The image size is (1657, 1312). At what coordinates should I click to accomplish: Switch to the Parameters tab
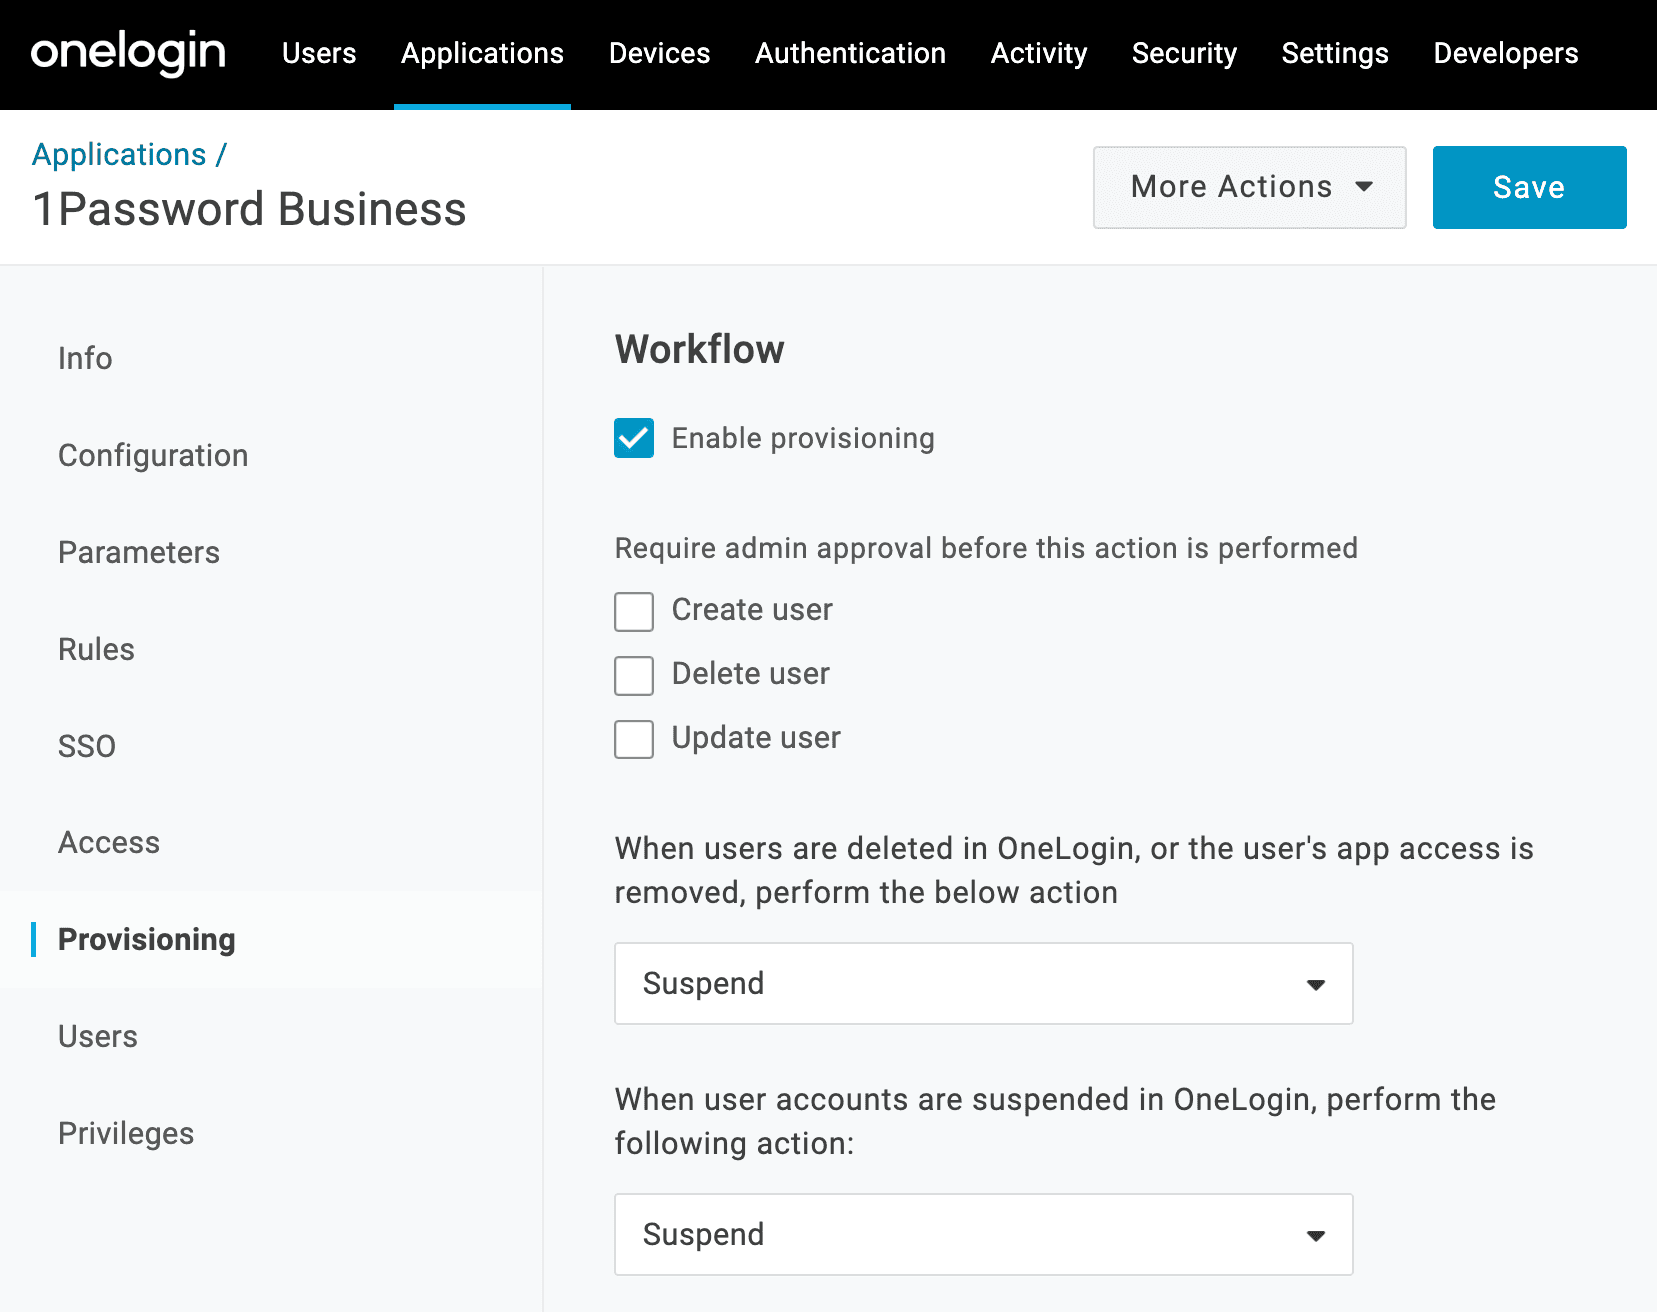click(139, 552)
